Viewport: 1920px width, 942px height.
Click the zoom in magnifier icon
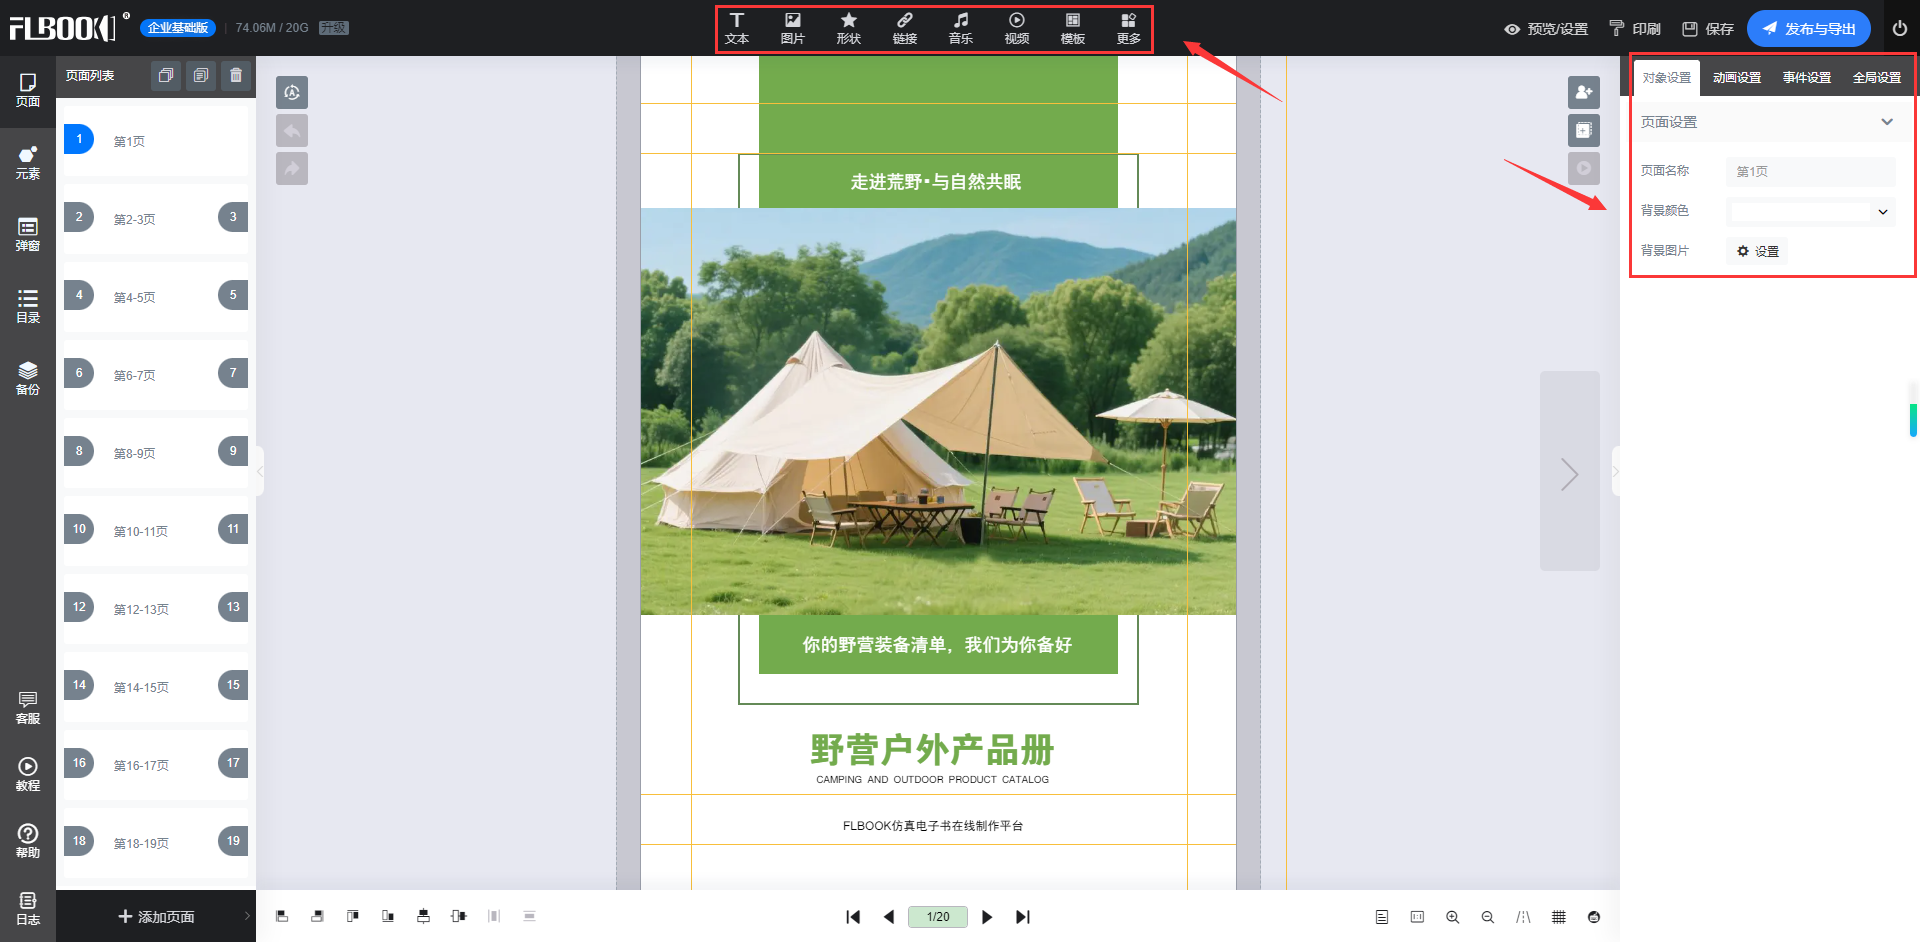1452,917
